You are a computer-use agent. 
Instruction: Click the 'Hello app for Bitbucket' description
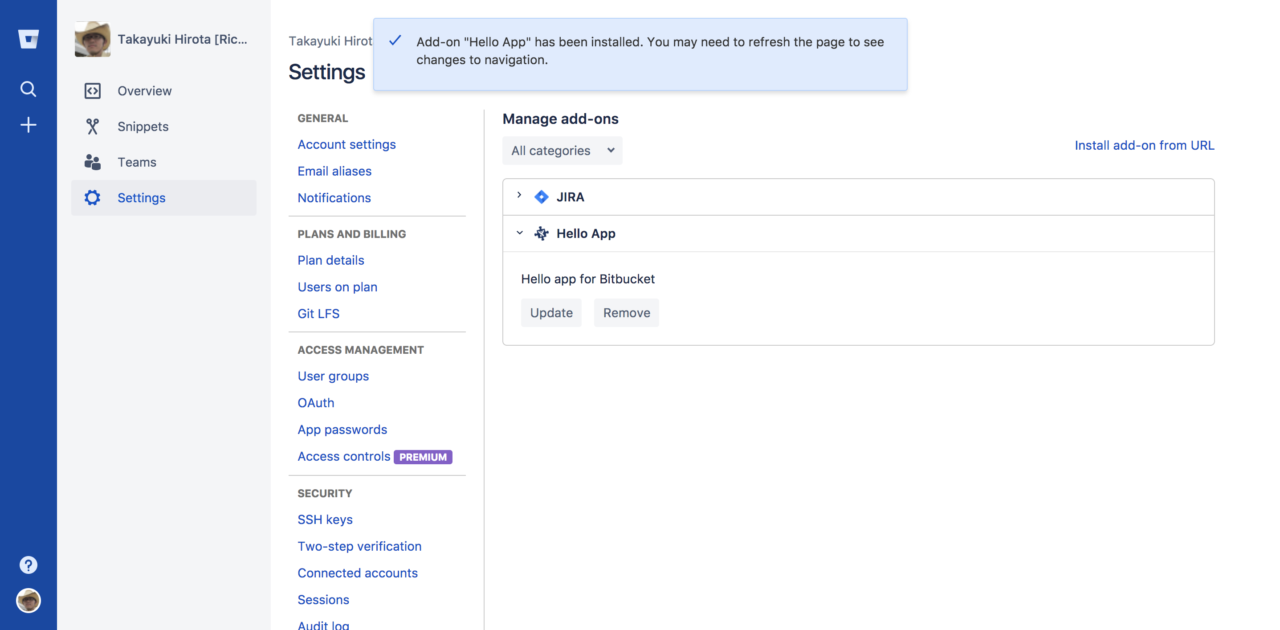coord(588,279)
